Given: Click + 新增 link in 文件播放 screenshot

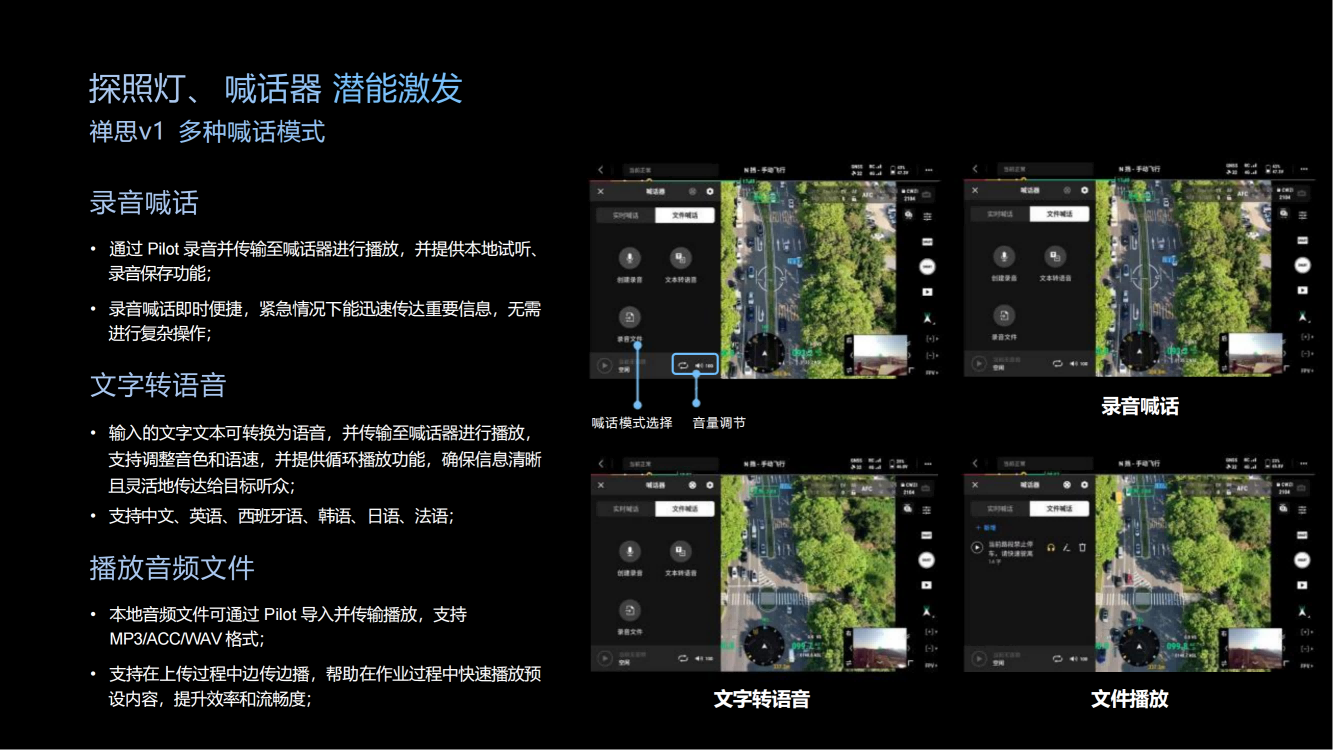Looking at the screenshot, I should click(x=986, y=527).
